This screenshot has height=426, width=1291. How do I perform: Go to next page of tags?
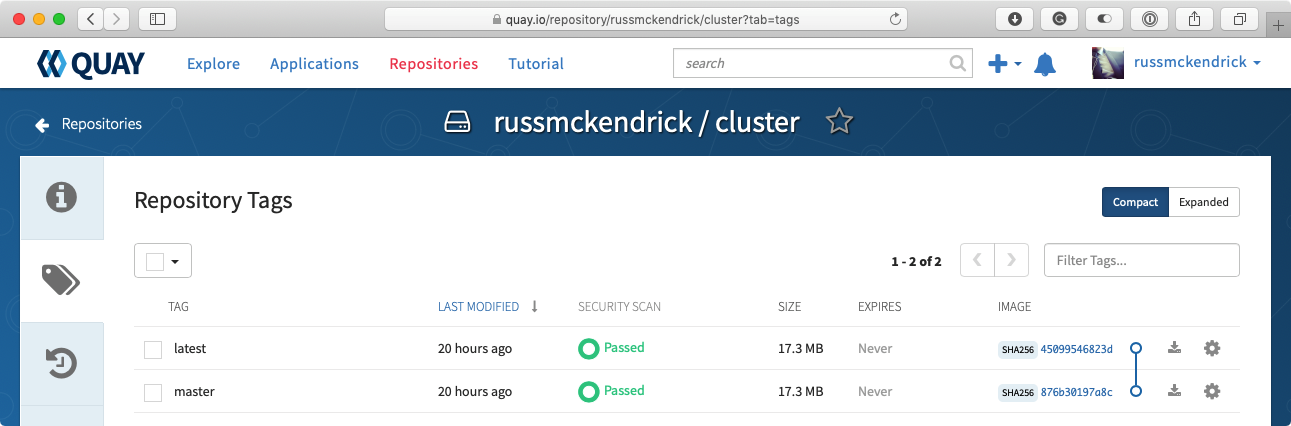point(1012,260)
